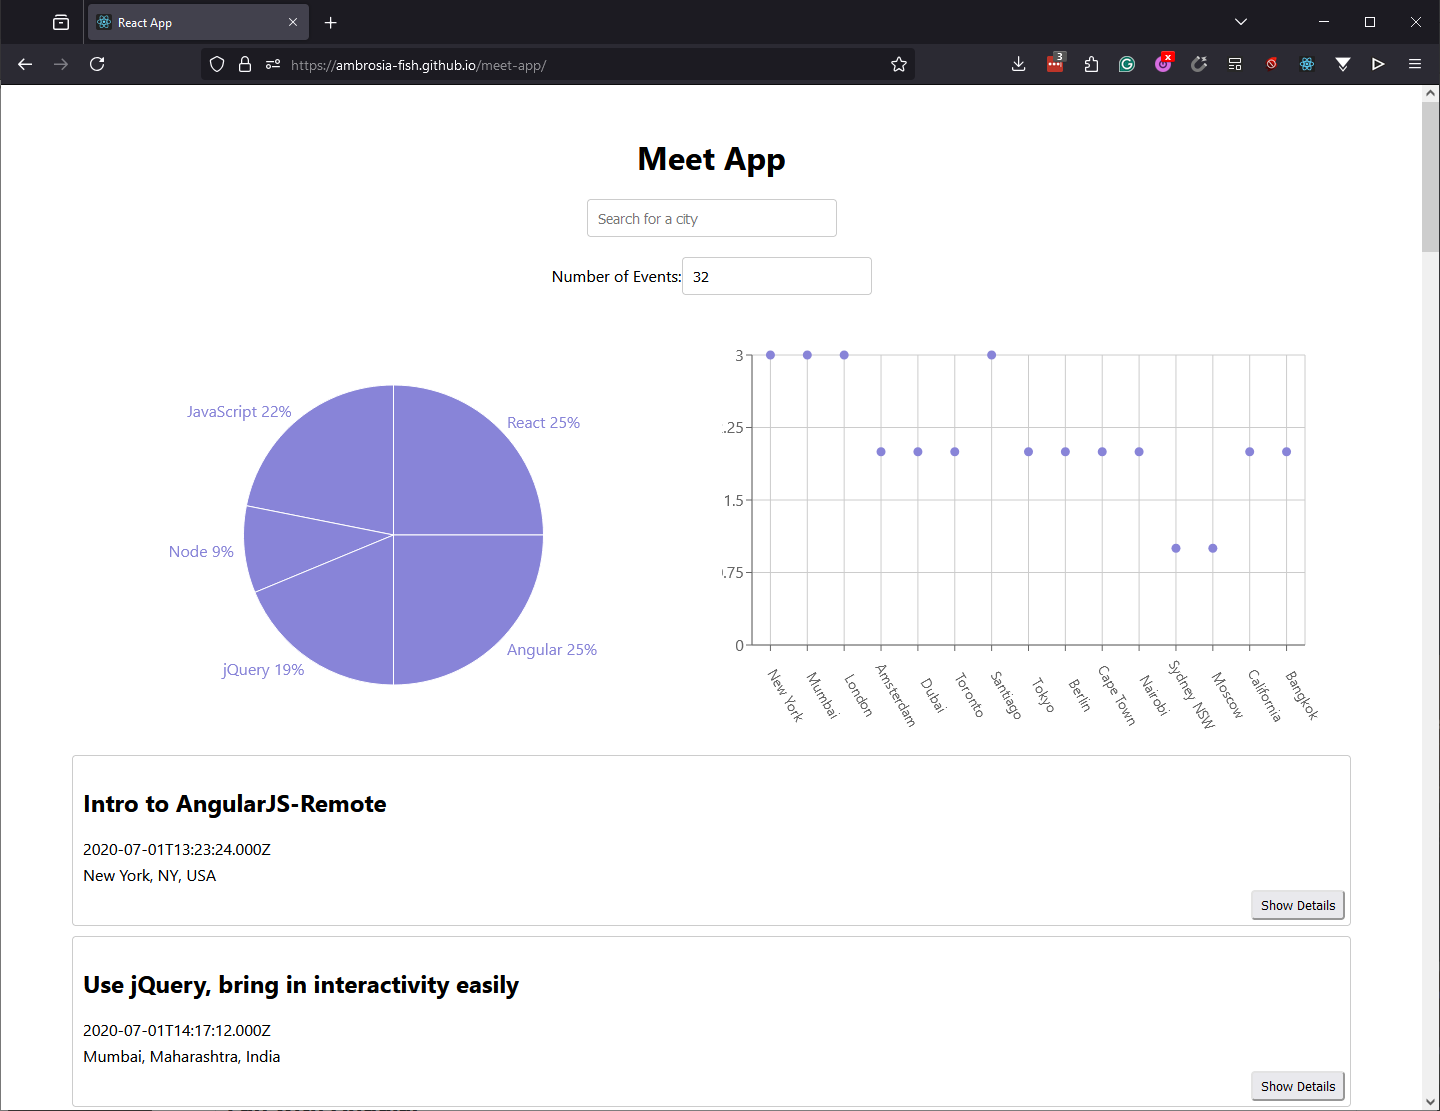
Task: Open the list-all-tabs dropdown
Action: 1240,22
